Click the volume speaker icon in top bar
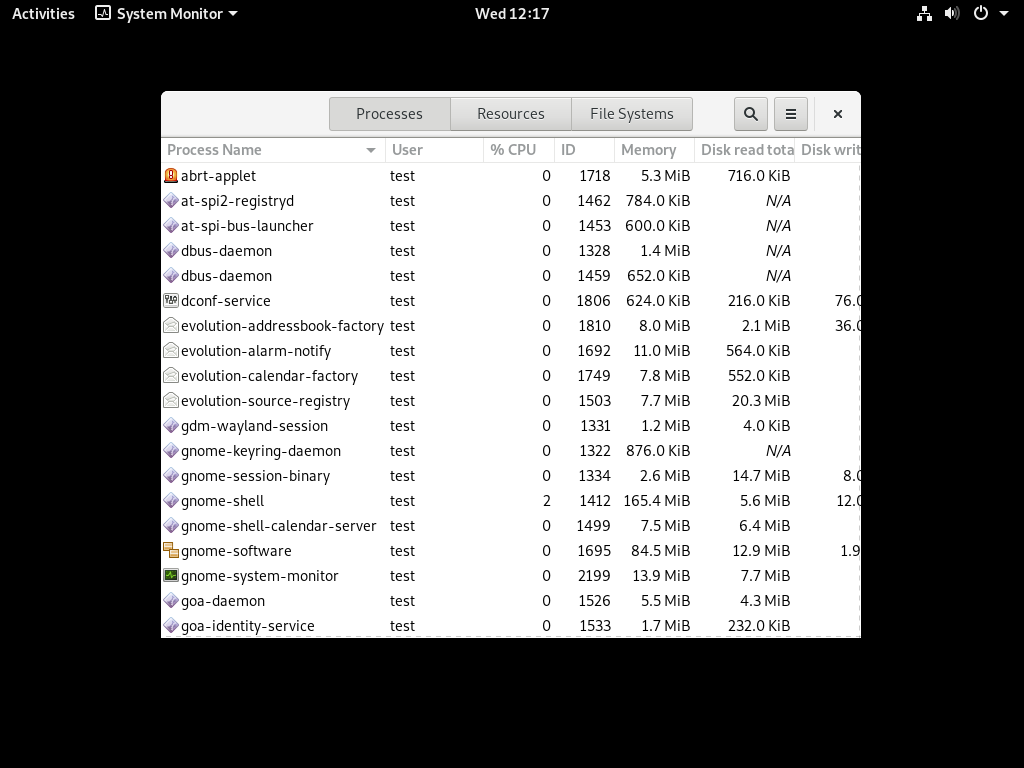 pos(952,14)
